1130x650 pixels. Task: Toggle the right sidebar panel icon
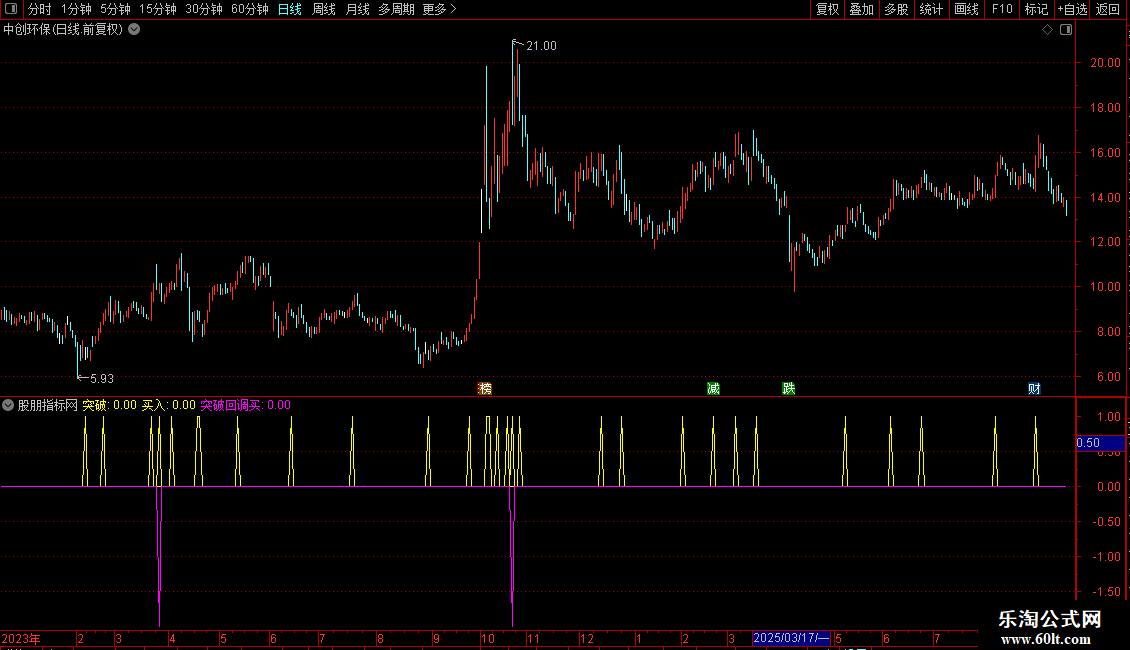[1066, 30]
